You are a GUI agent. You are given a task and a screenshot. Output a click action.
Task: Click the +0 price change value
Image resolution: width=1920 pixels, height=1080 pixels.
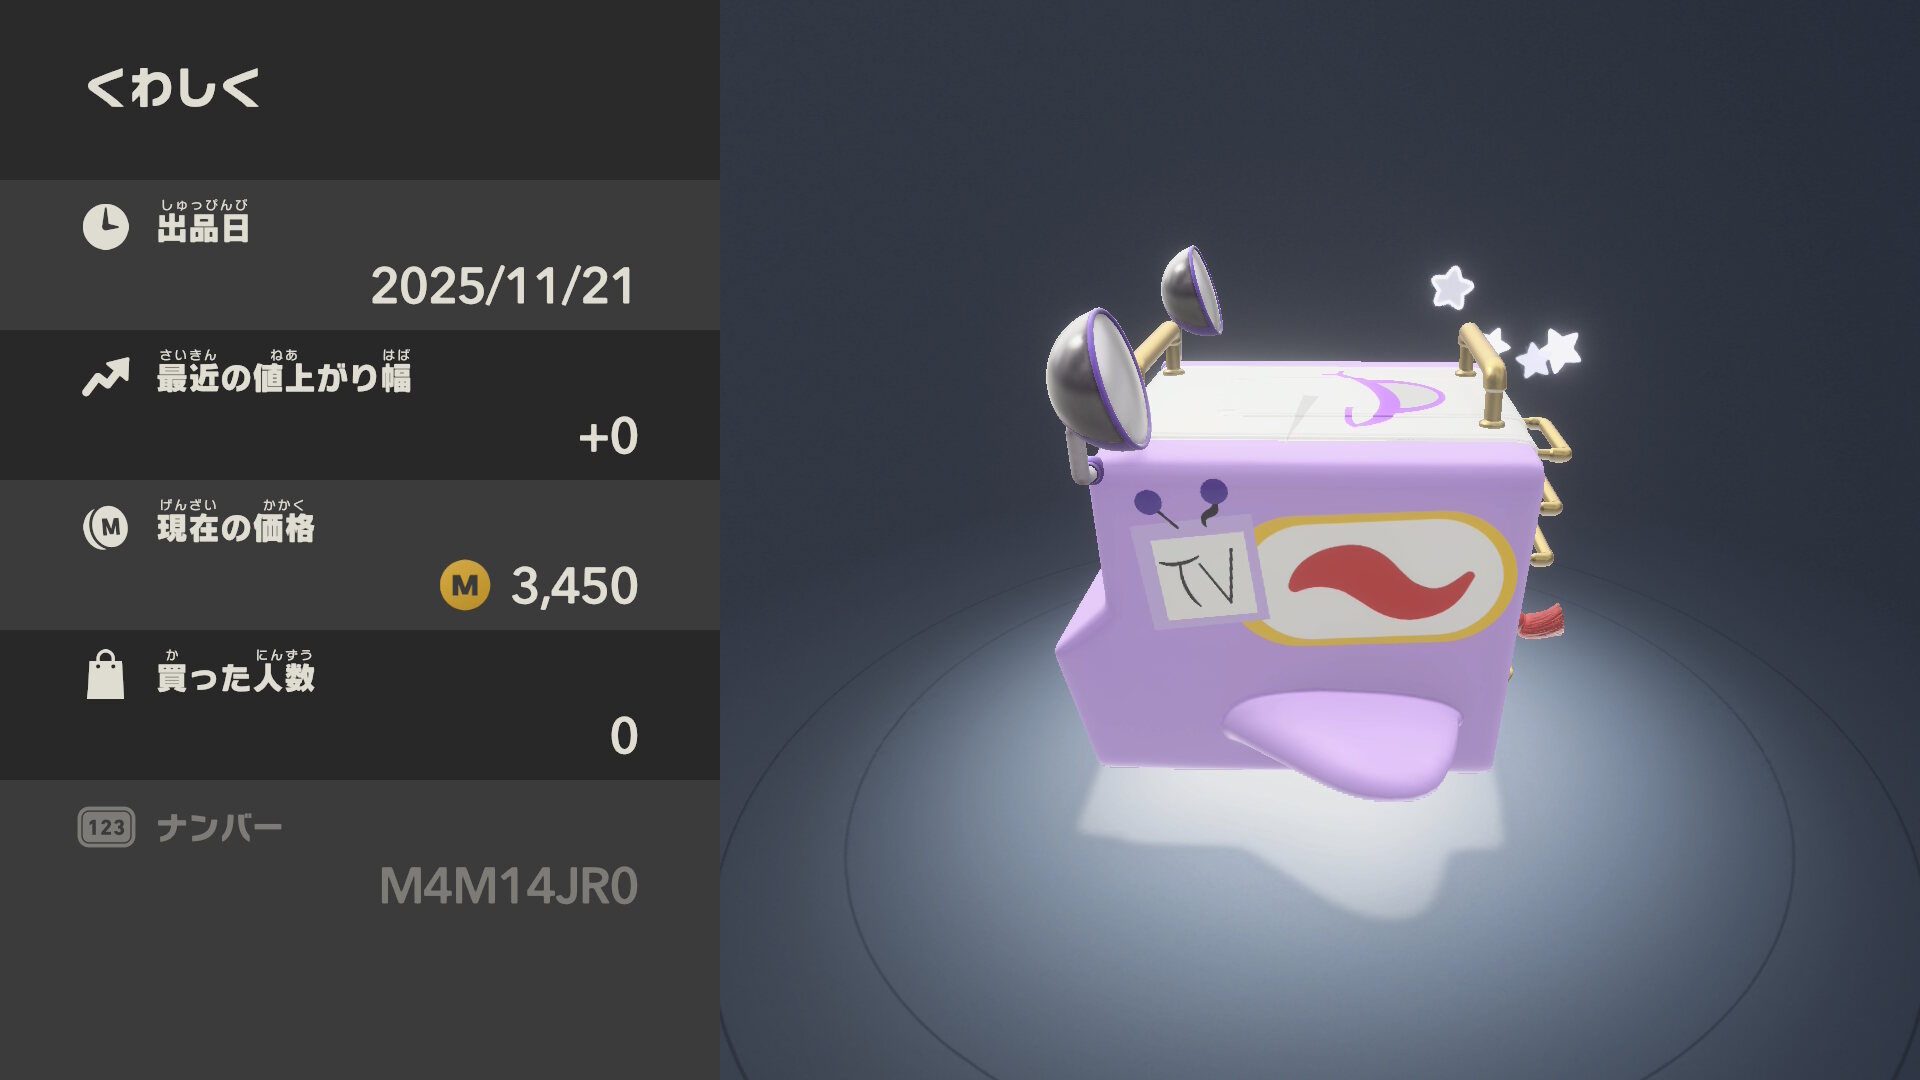point(608,437)
